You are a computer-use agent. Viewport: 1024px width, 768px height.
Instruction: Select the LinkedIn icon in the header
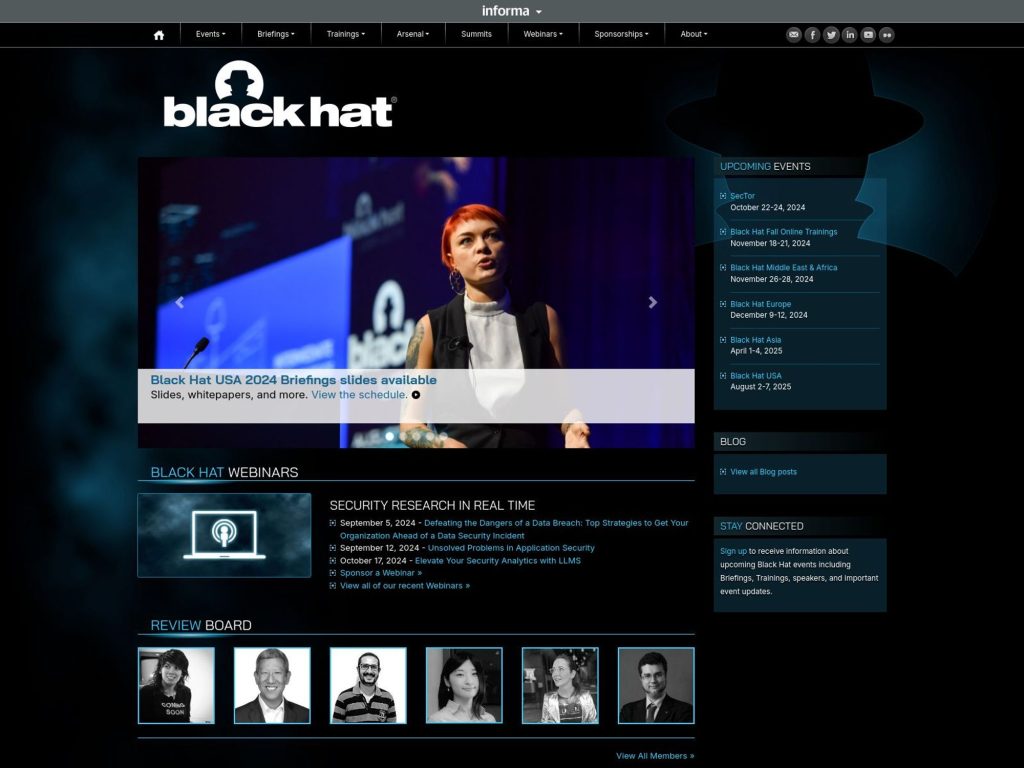[849, 34]
